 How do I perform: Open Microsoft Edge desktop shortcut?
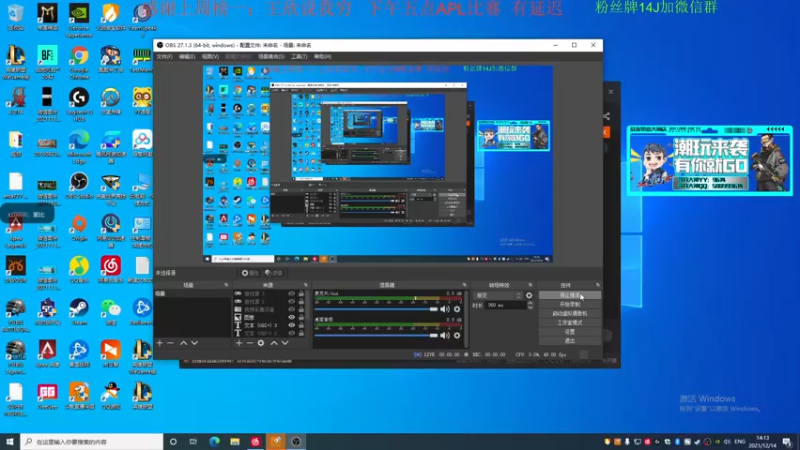pos(79,146)
